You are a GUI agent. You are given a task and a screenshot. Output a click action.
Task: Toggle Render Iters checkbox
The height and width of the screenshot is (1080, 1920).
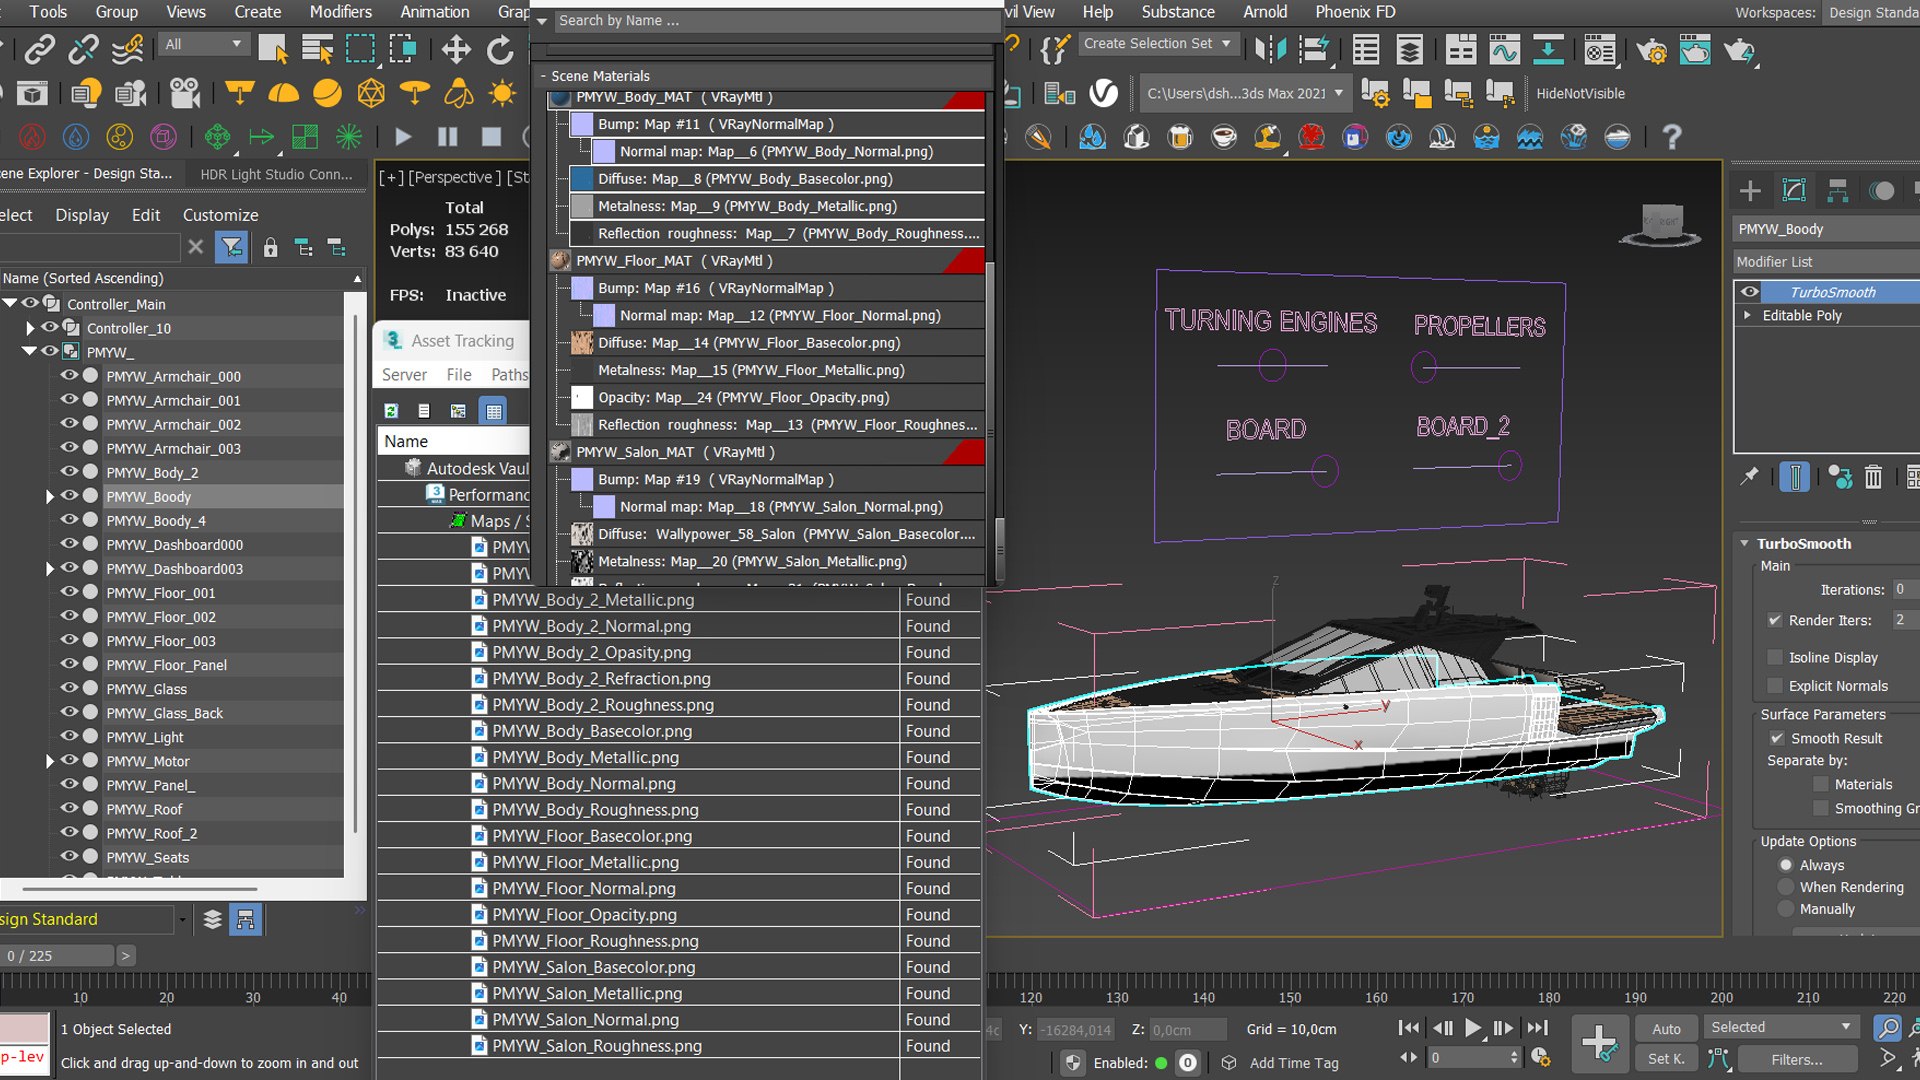pyautogui.click(x=1775, y=620)
